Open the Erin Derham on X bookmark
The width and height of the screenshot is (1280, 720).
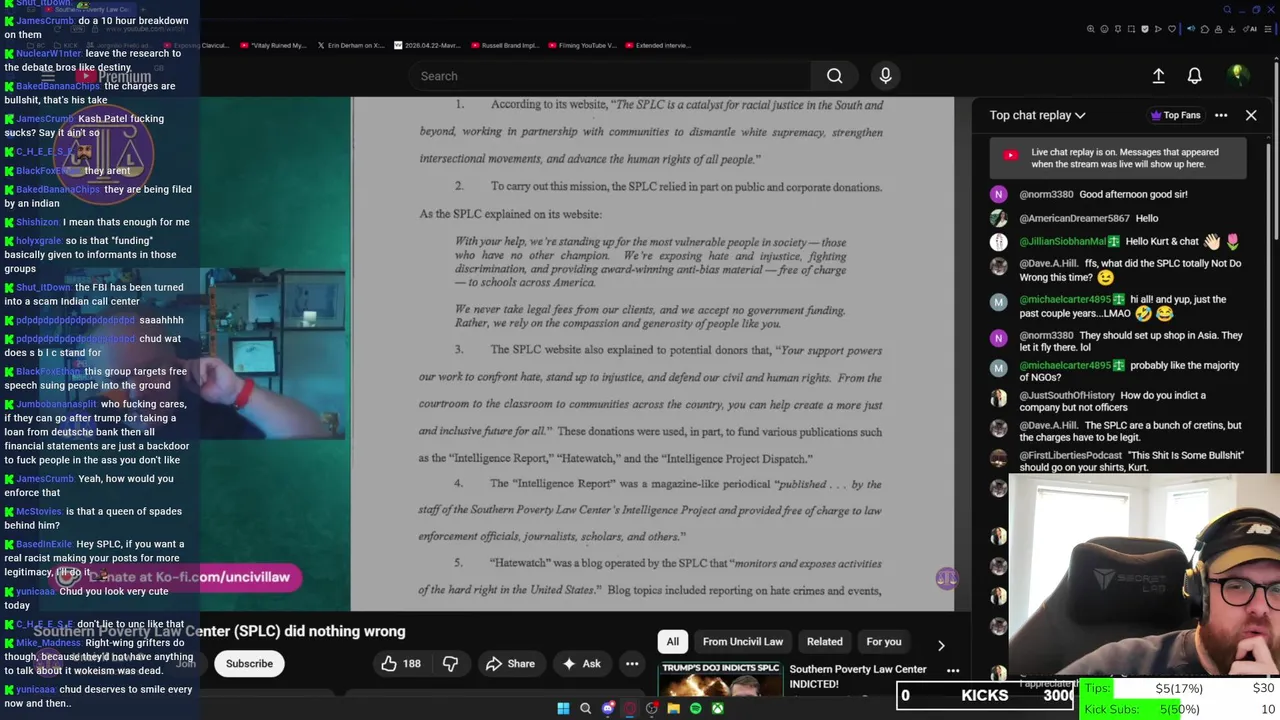(x=351, y=45)
